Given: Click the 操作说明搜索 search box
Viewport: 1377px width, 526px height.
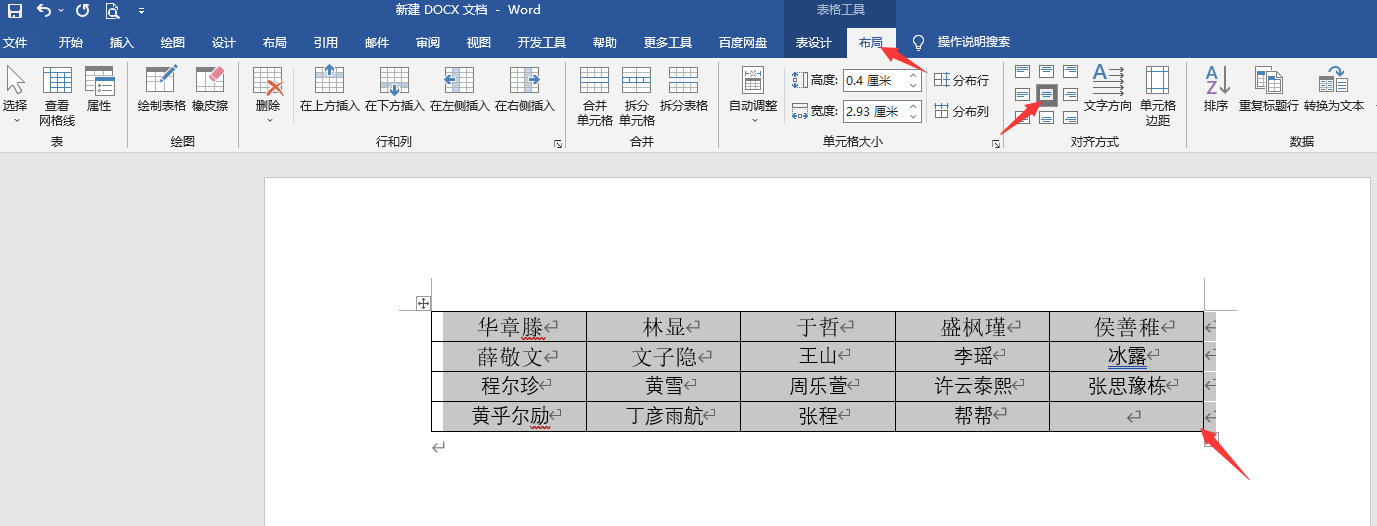Looking at the screenshot, I should (x=973, y=42).
